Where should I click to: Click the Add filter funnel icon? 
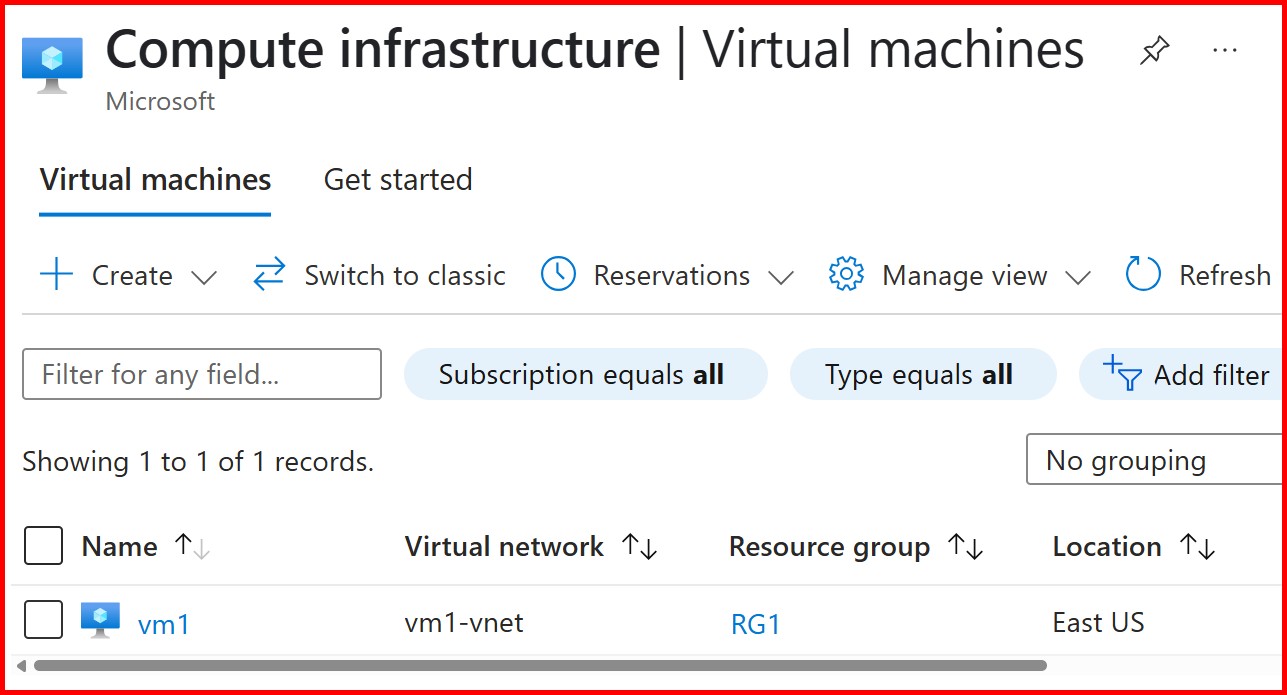[1122, 373]
